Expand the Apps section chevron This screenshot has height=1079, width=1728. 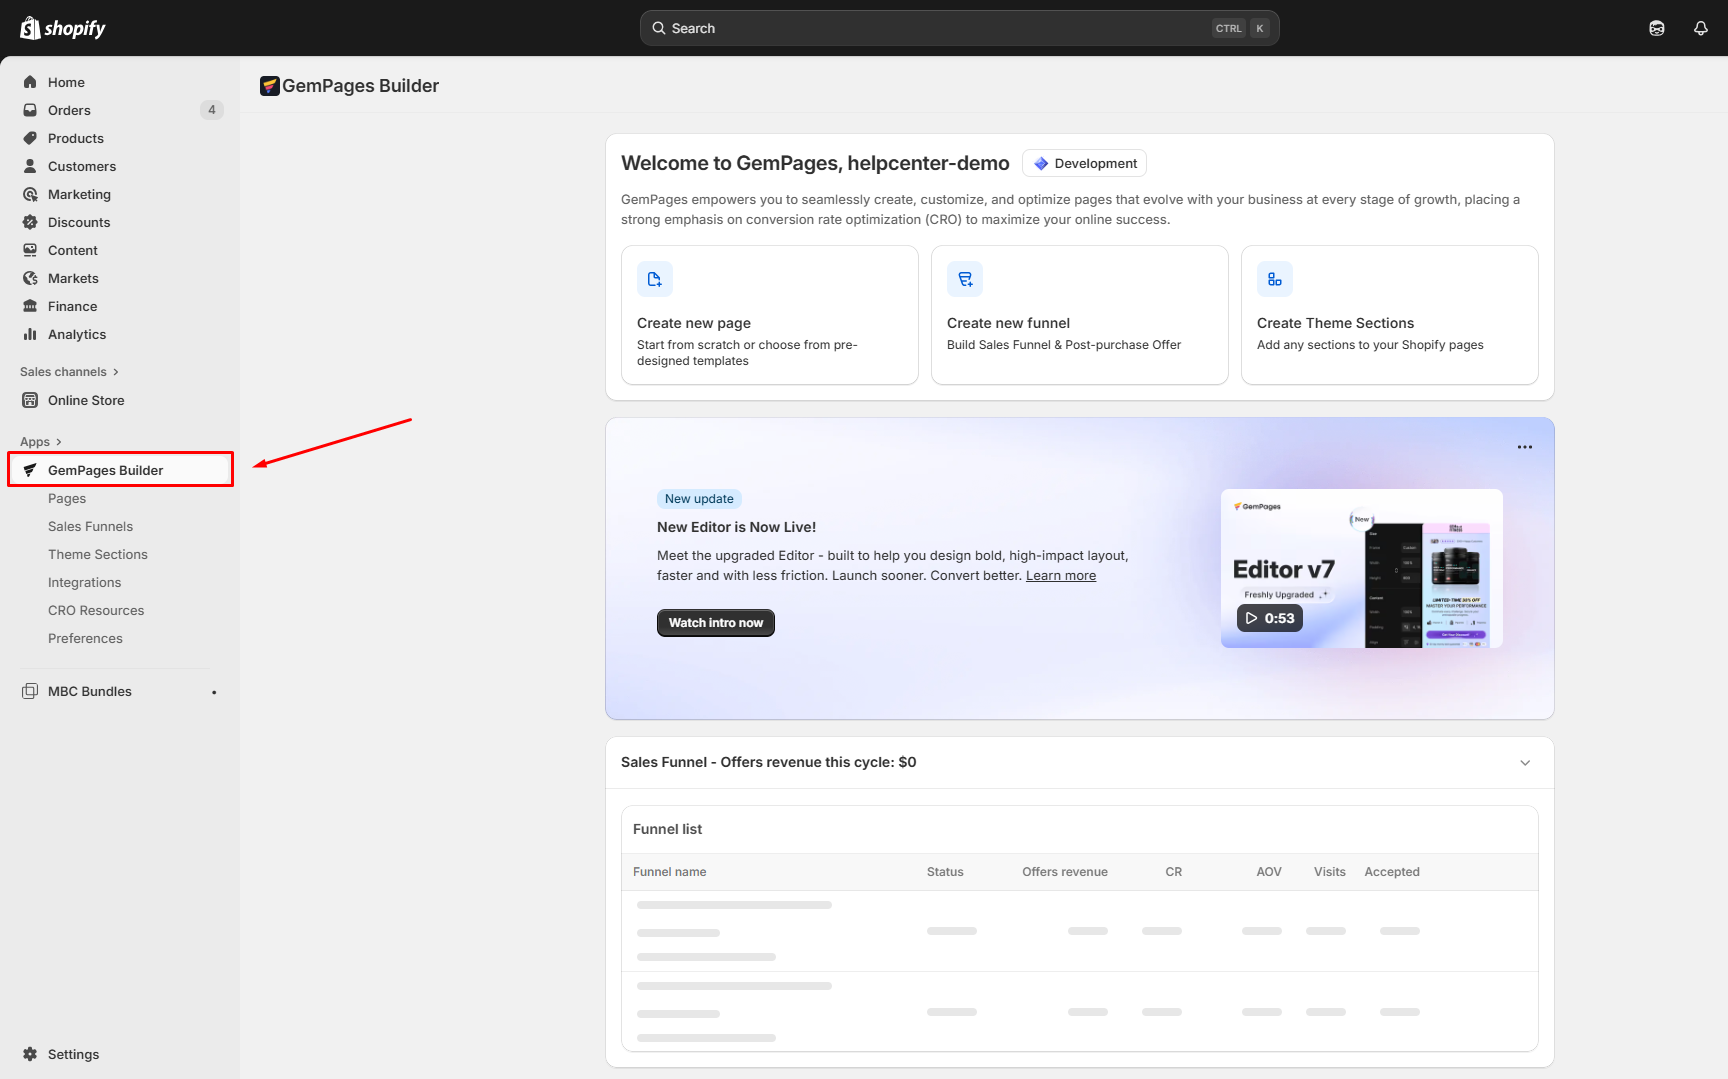[59, 442]
